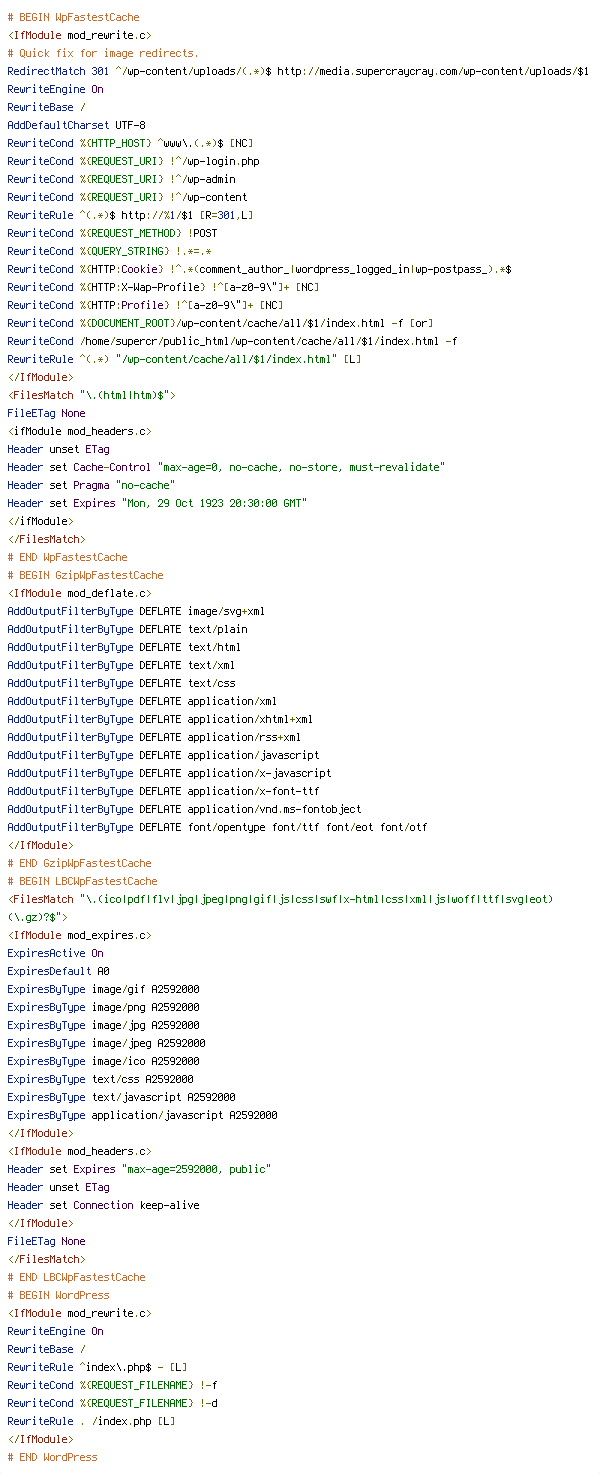Screen dimensions: 600x1474
Task: Click the '# BEGIN GzipWpFastestCache' comment
Action: click(85, 575)
